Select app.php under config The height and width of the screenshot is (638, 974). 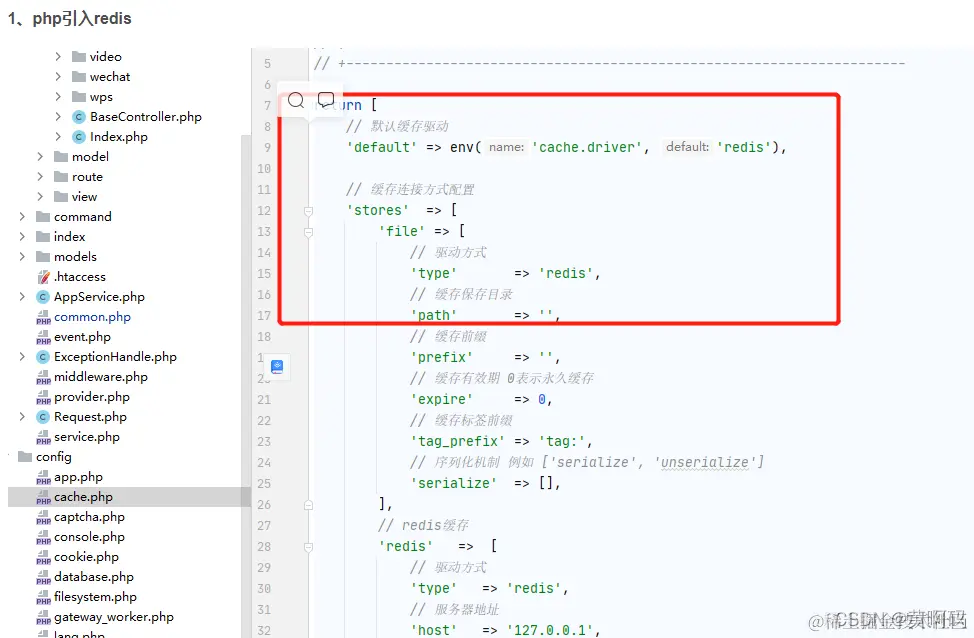[x=78, y=476]
